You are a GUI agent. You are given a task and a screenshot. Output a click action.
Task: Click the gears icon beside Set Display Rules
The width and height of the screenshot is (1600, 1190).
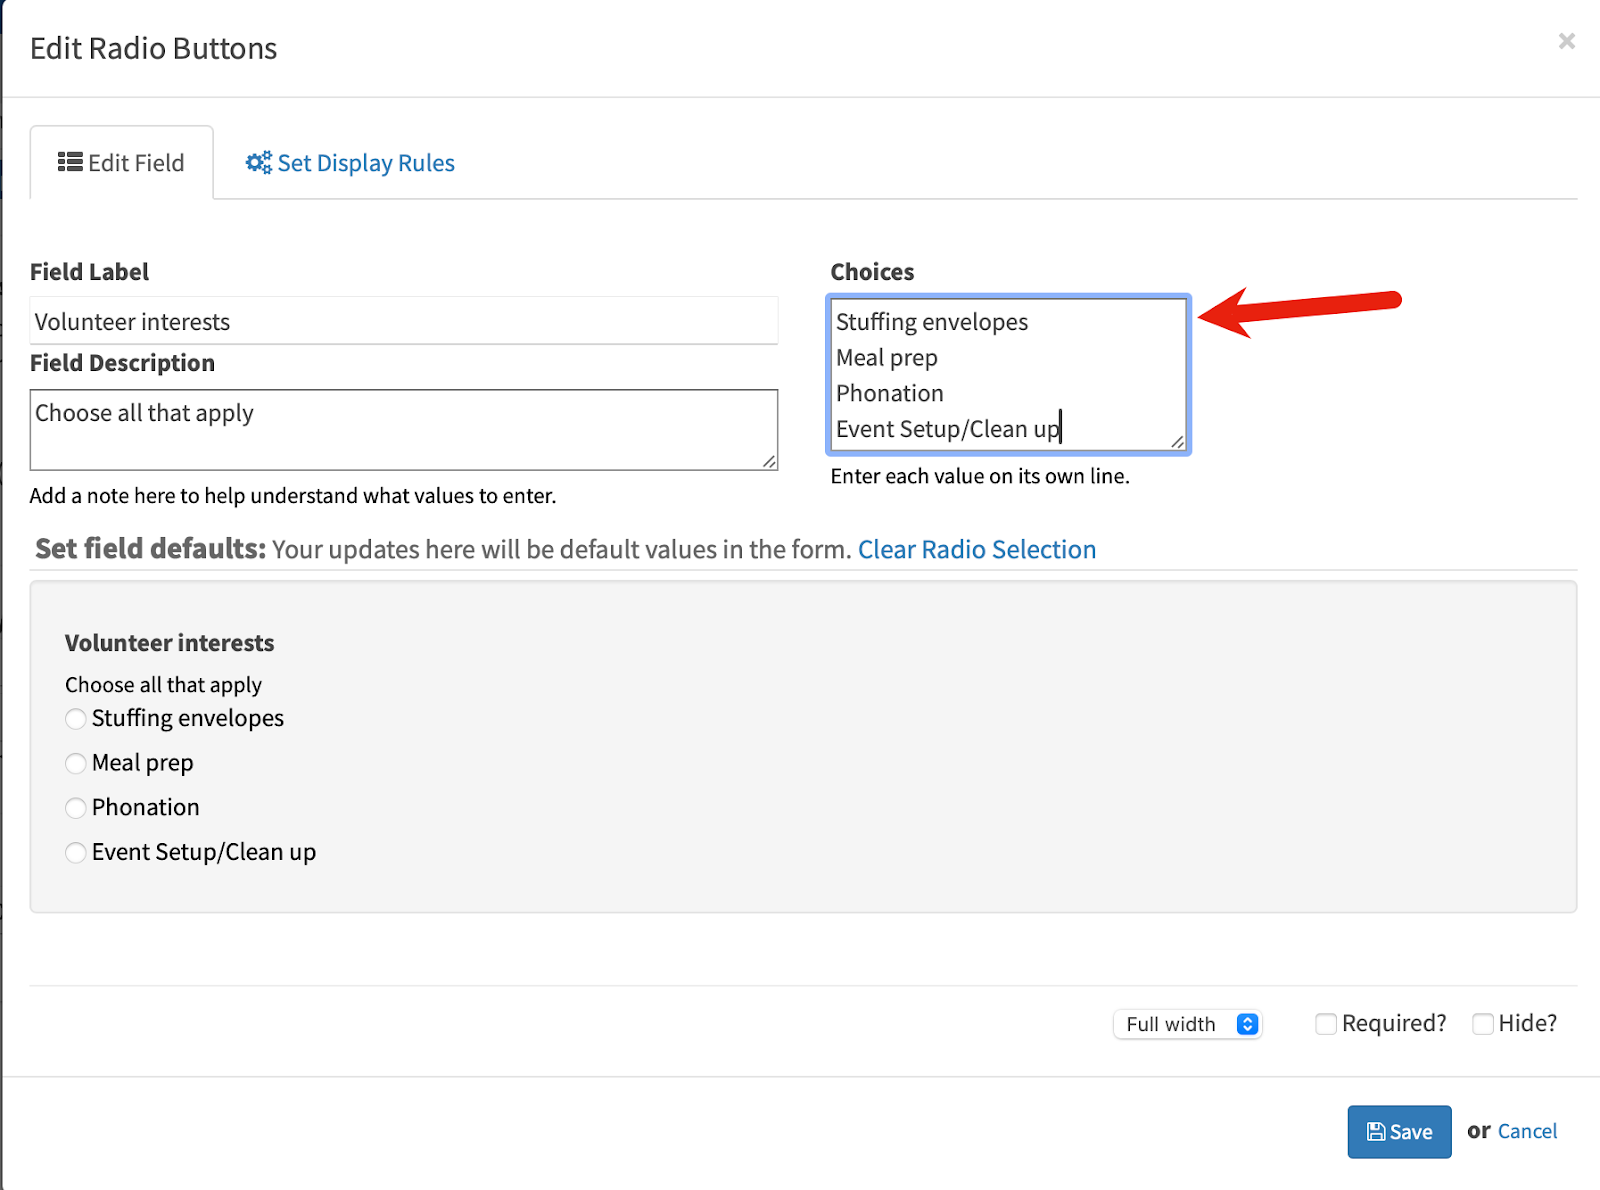point(259,162)
